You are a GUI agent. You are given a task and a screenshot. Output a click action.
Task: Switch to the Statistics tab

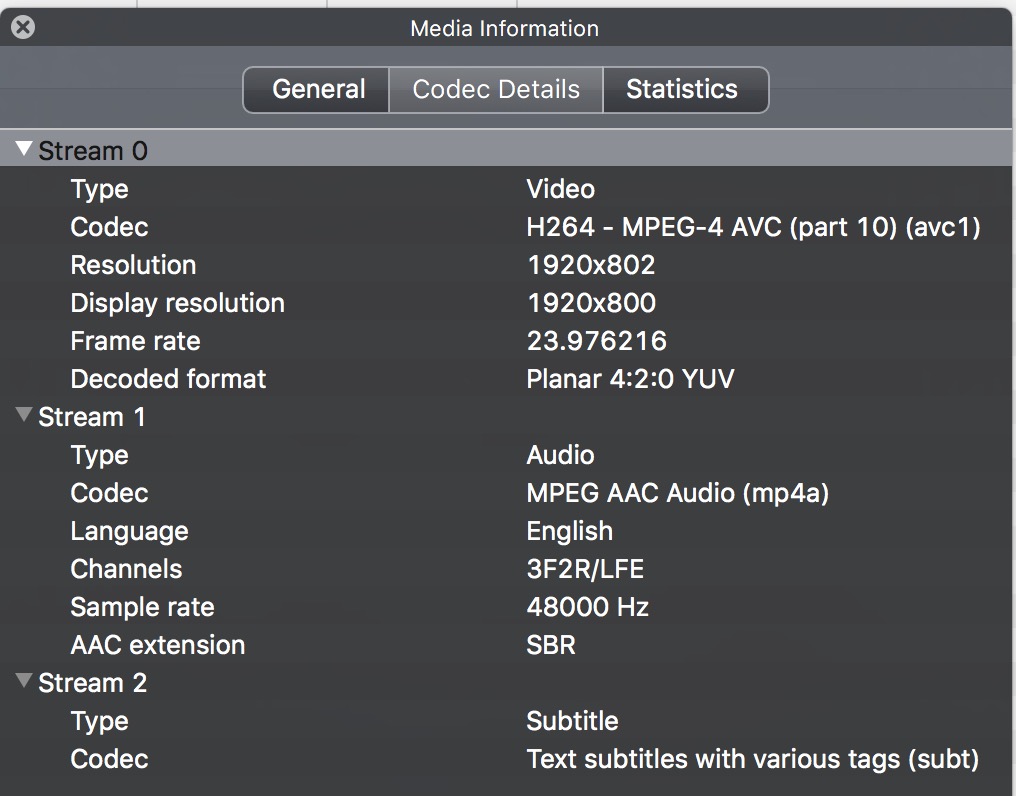tap(682, 90)
